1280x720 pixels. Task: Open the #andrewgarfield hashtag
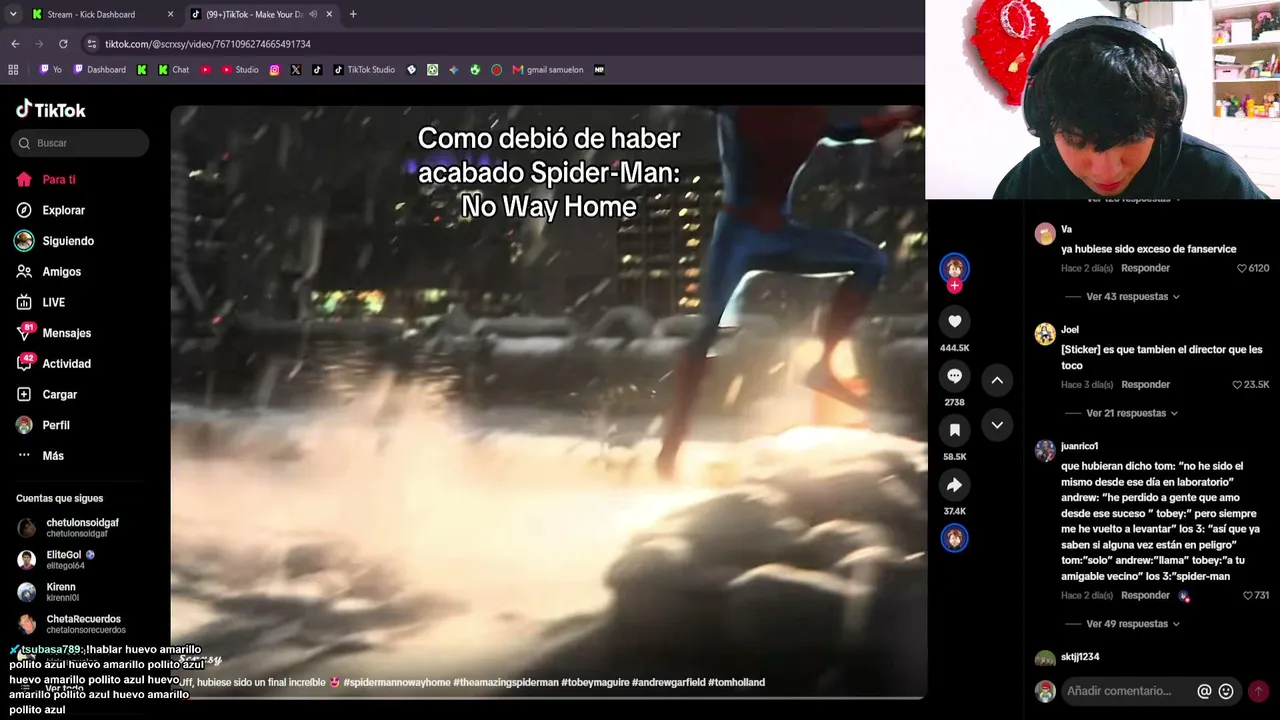(669, 682)
